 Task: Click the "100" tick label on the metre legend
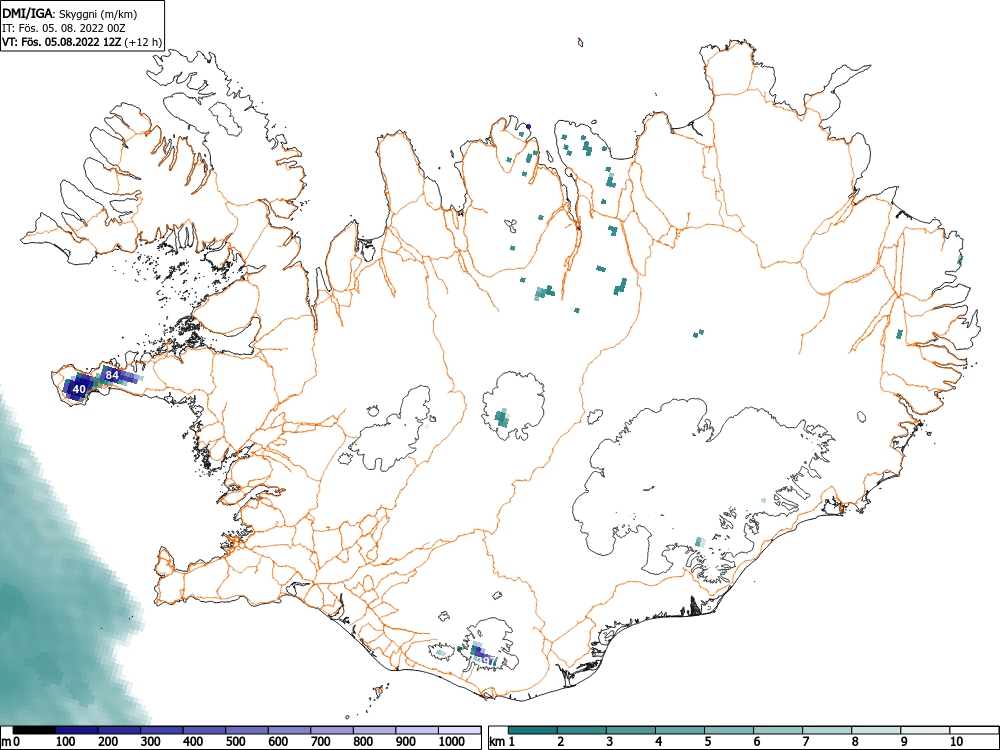(x=66, y=741)
